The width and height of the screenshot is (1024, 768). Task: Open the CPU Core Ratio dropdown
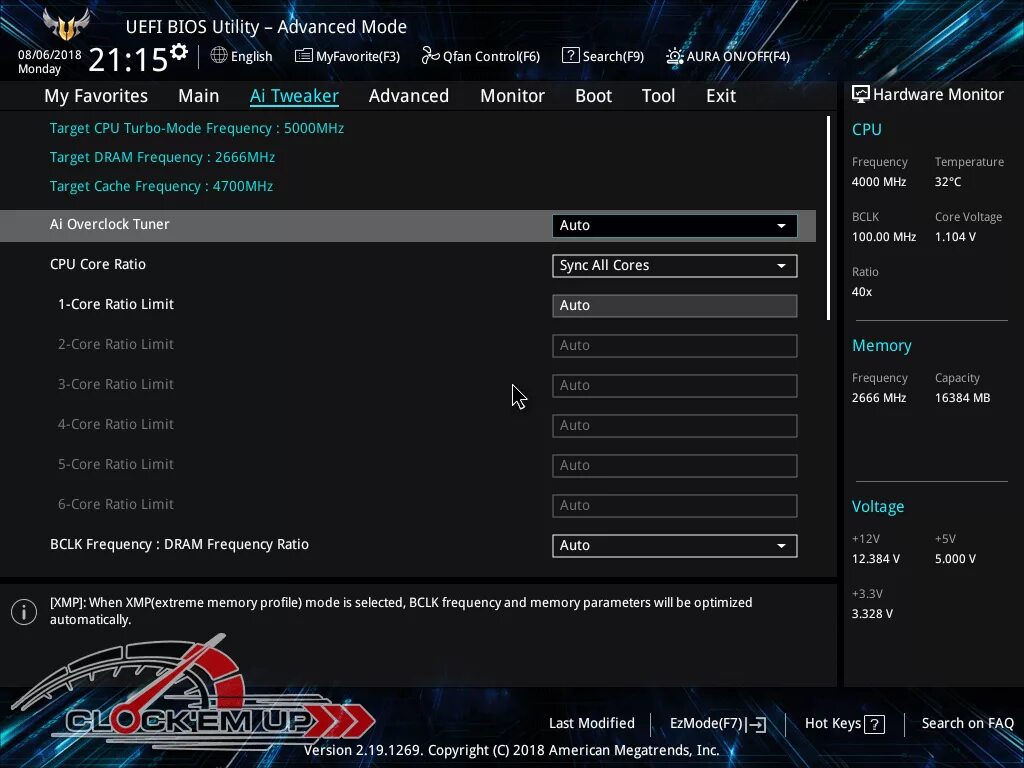tap(675, 266)
